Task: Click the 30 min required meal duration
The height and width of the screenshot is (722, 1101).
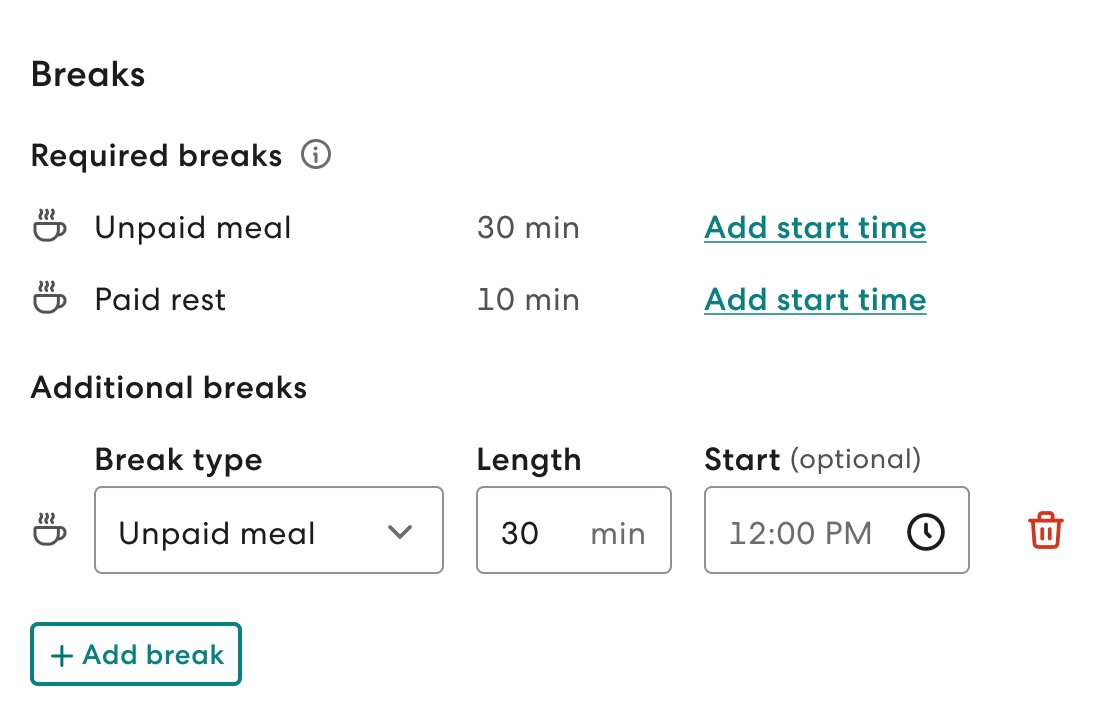Action: (528, 228)
